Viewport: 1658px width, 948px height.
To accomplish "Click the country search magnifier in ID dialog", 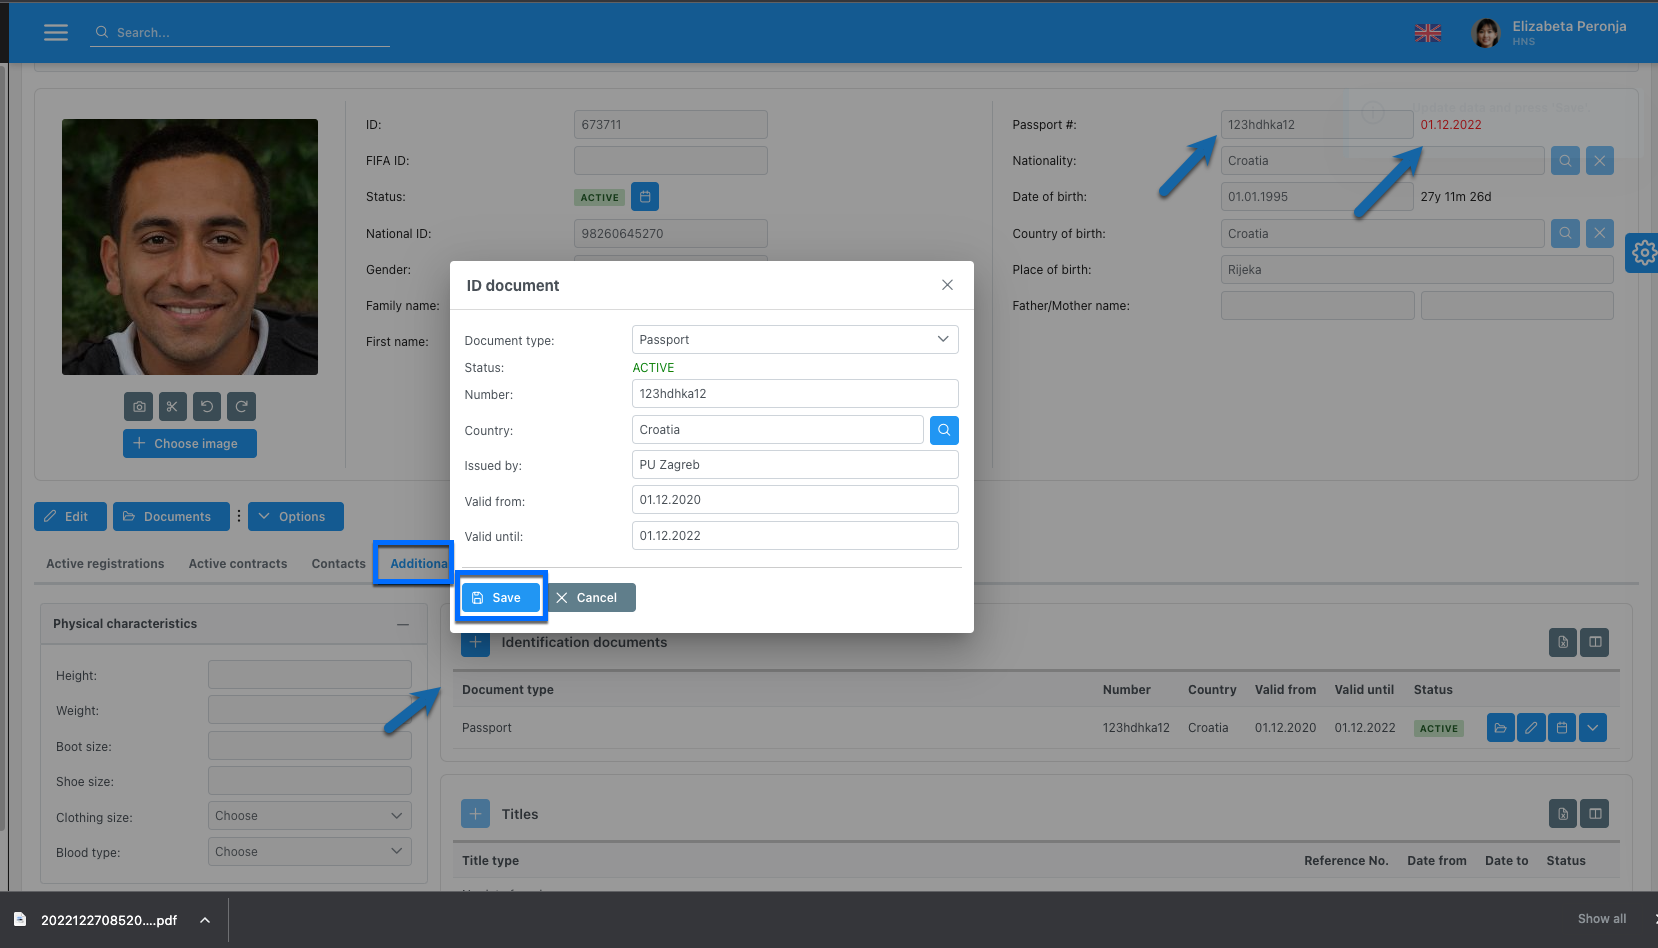I will tap(944, 430).
